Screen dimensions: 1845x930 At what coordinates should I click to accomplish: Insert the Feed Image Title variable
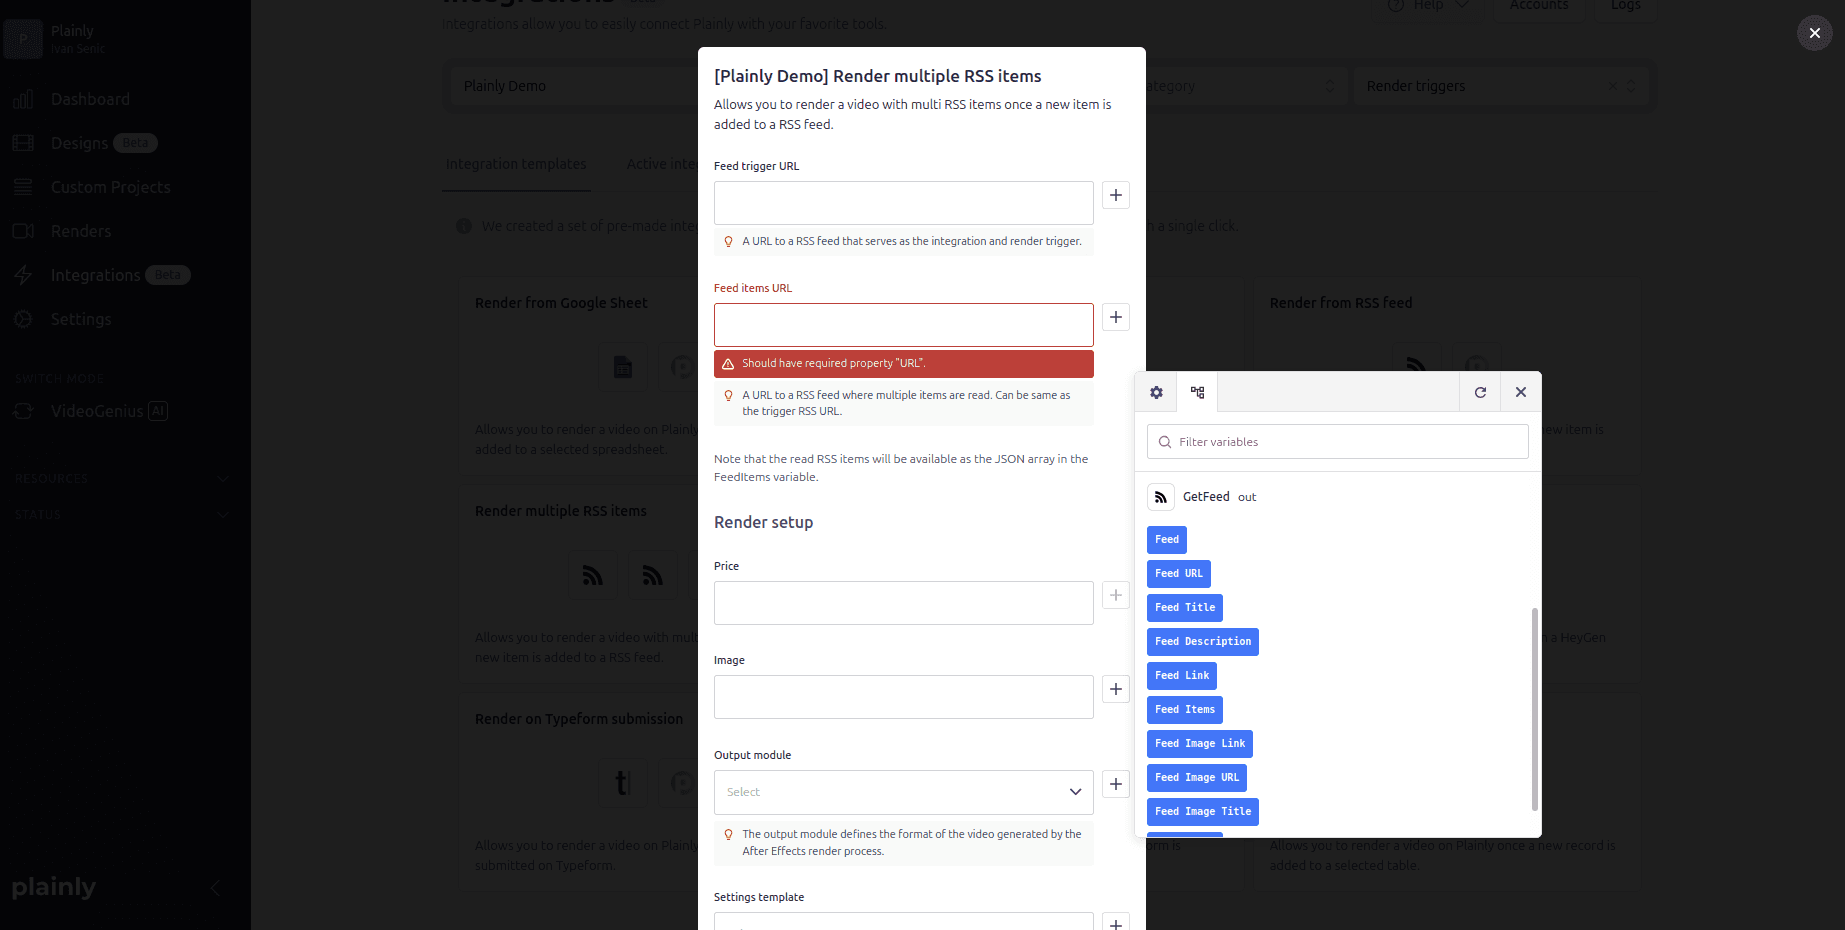1203,812
